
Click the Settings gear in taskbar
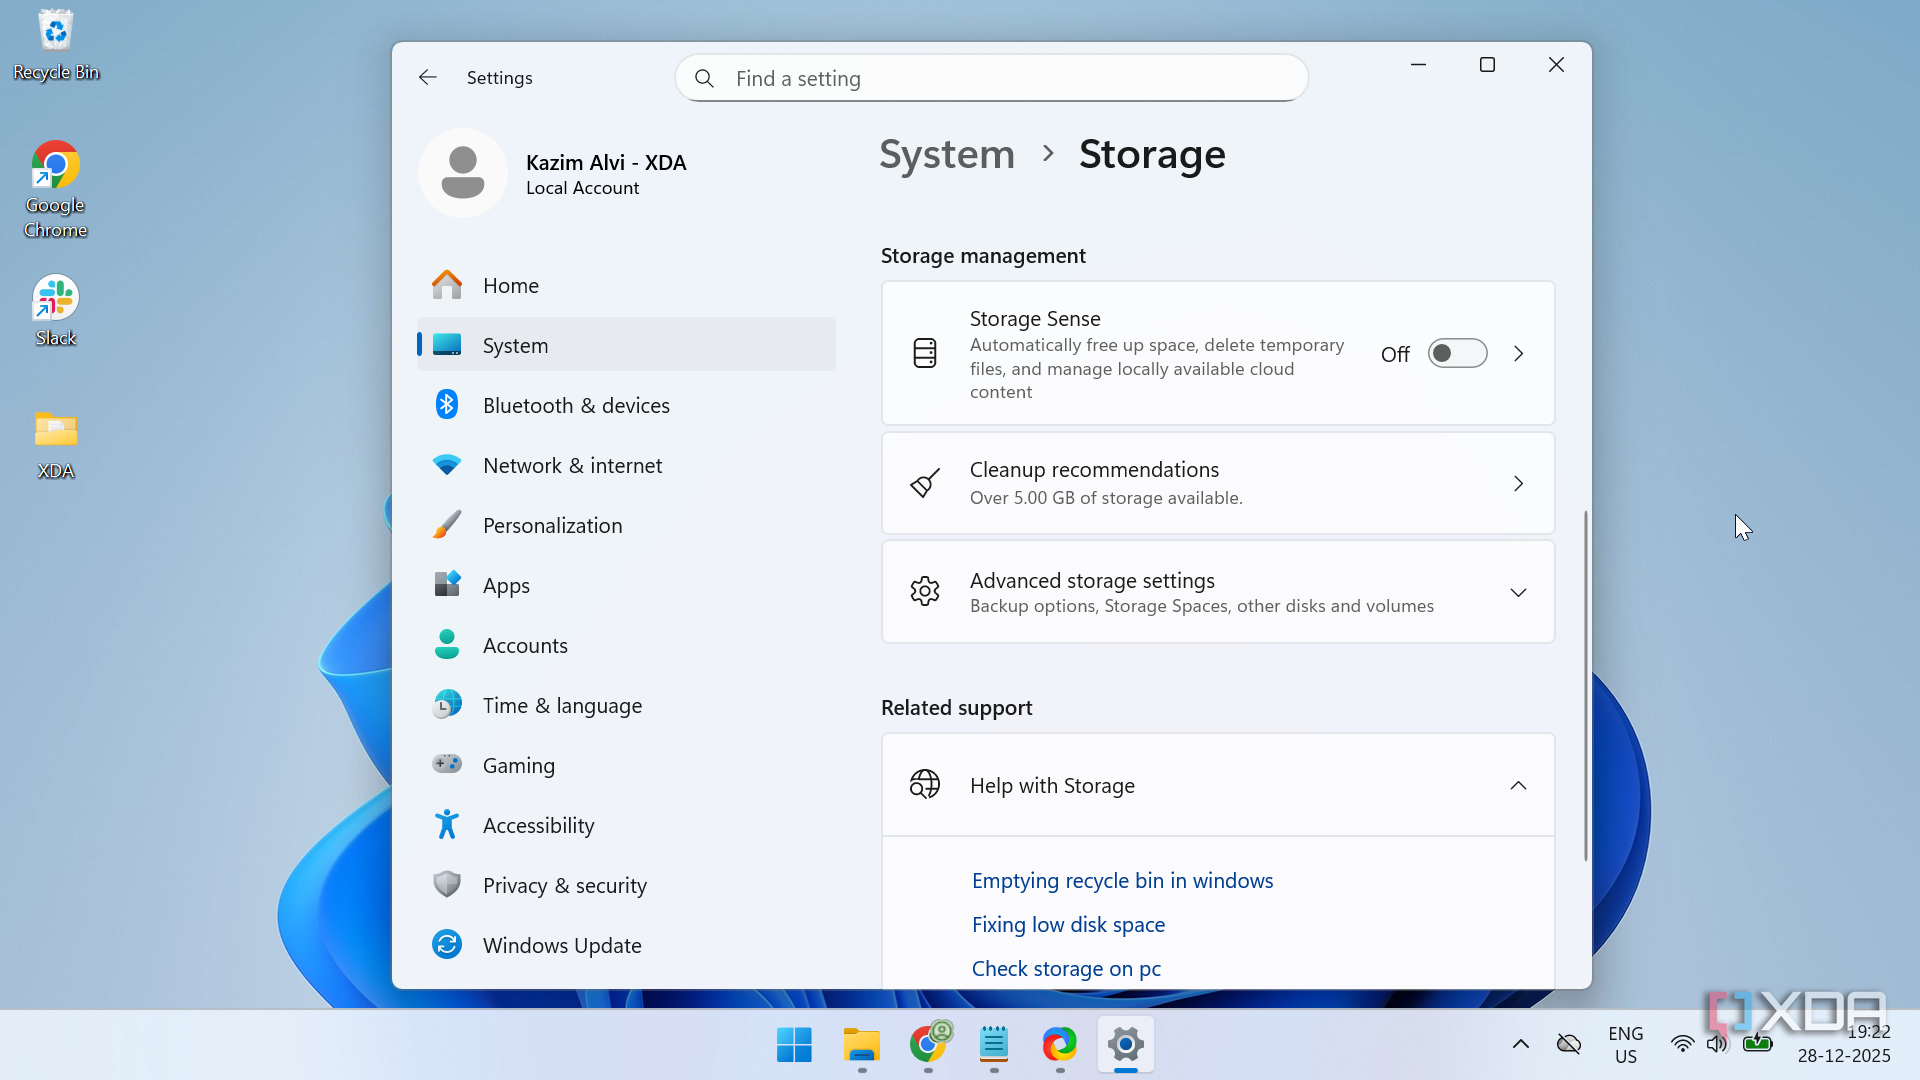tap(1126, 1045)
